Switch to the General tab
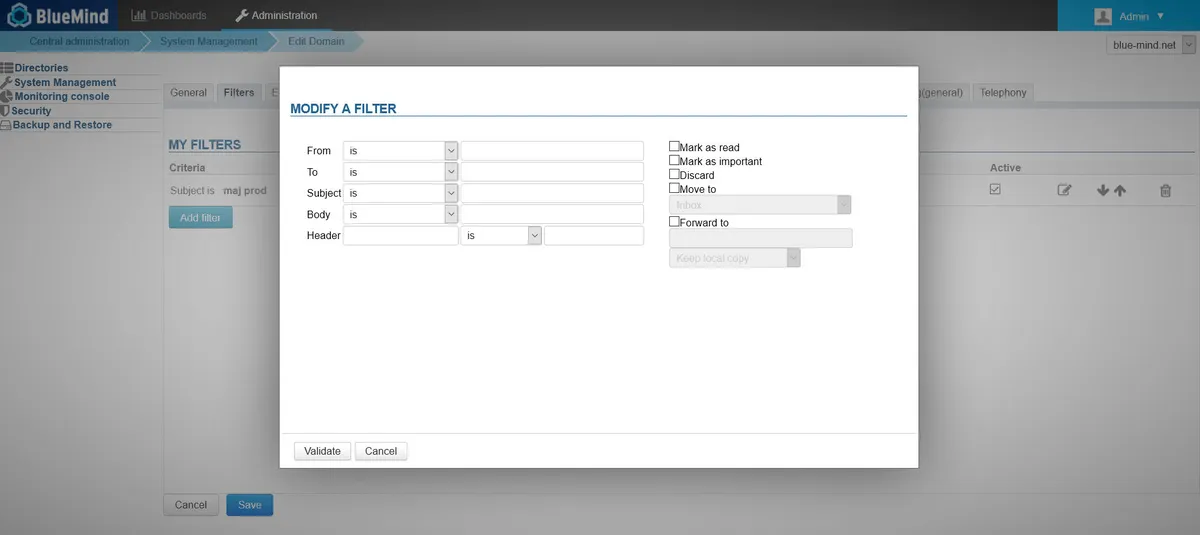 188,92
